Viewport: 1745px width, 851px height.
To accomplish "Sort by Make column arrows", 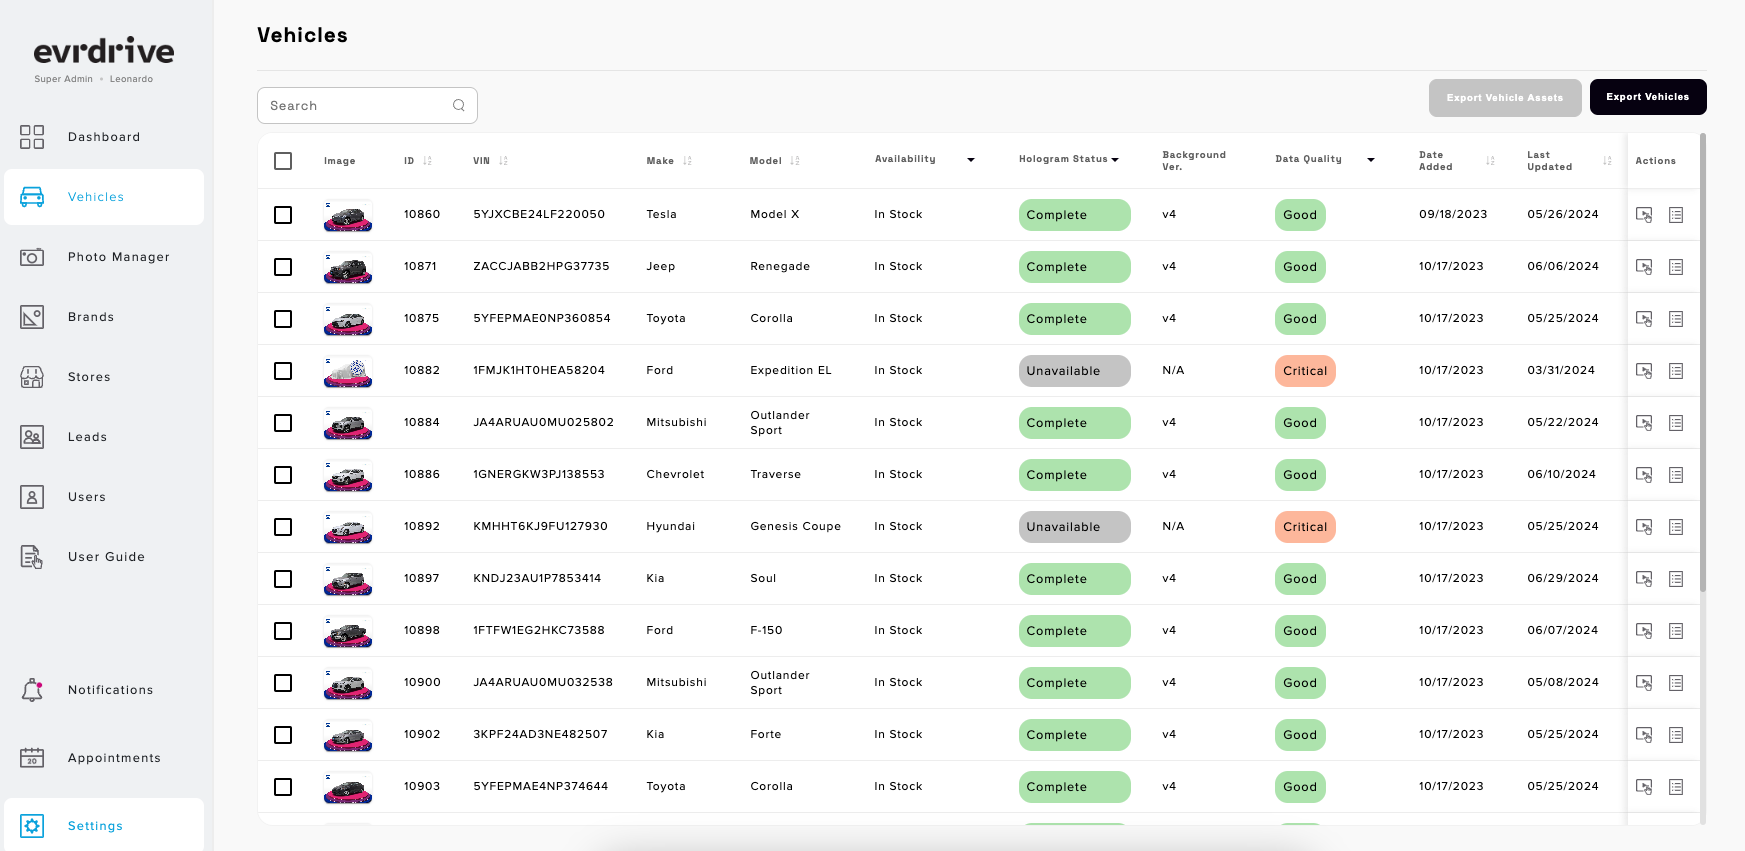I will coord(688,161).
